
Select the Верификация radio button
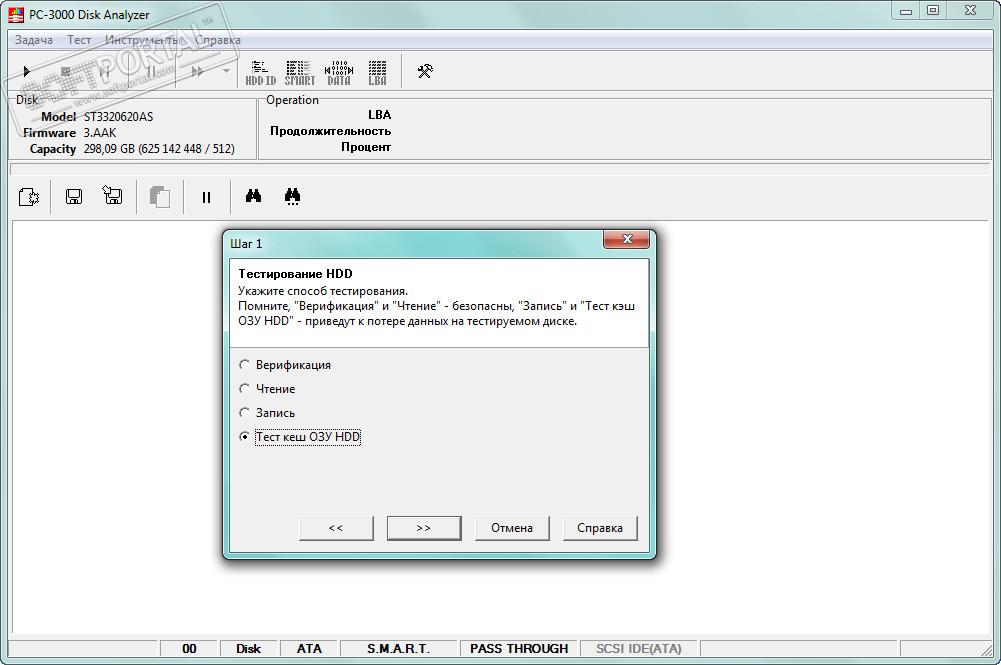click(285, 365)
